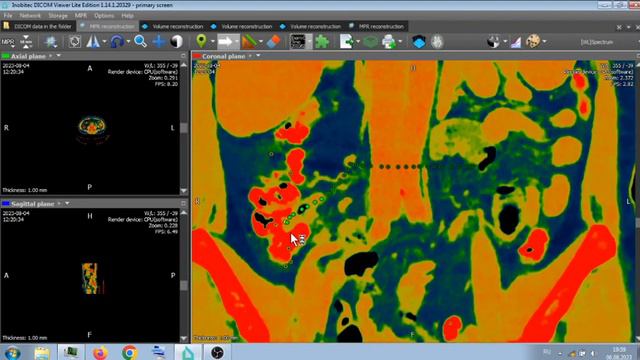This screenshot has height=360, width=640.
Task: Maximize the Axial plane view
Action: click(x=183, y=56)
